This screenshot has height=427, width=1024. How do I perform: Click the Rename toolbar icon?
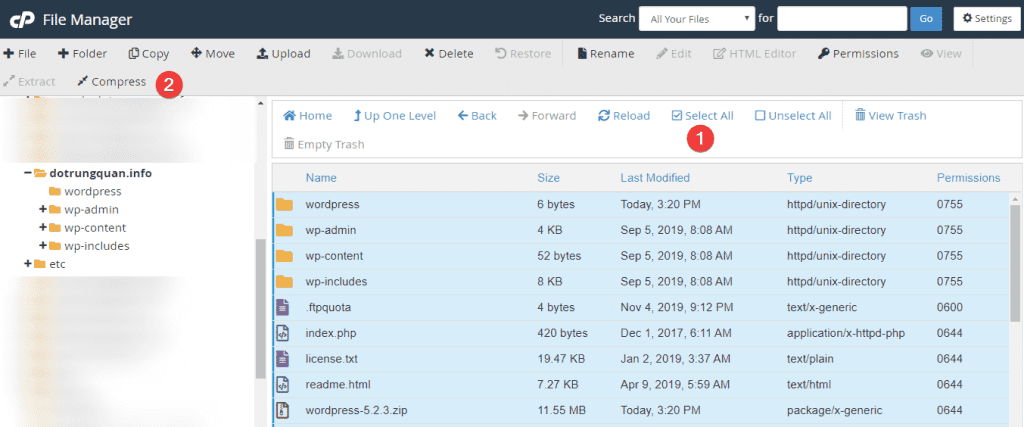583,54
